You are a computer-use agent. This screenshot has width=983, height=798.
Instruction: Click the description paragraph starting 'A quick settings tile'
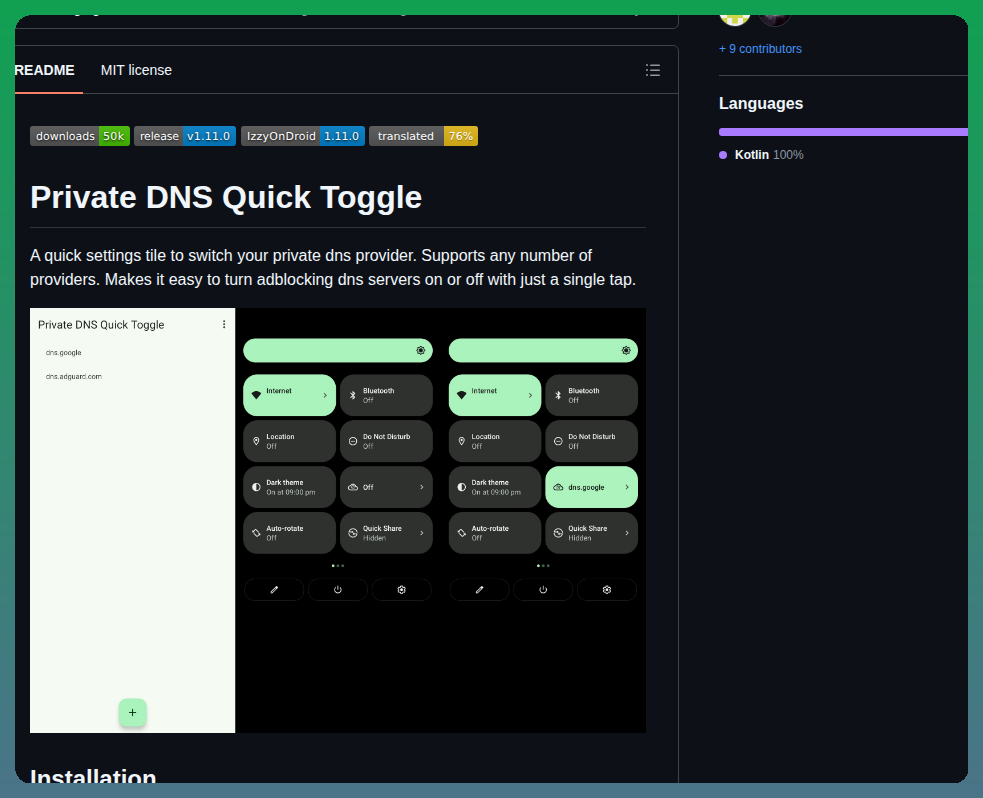(333, 268)
